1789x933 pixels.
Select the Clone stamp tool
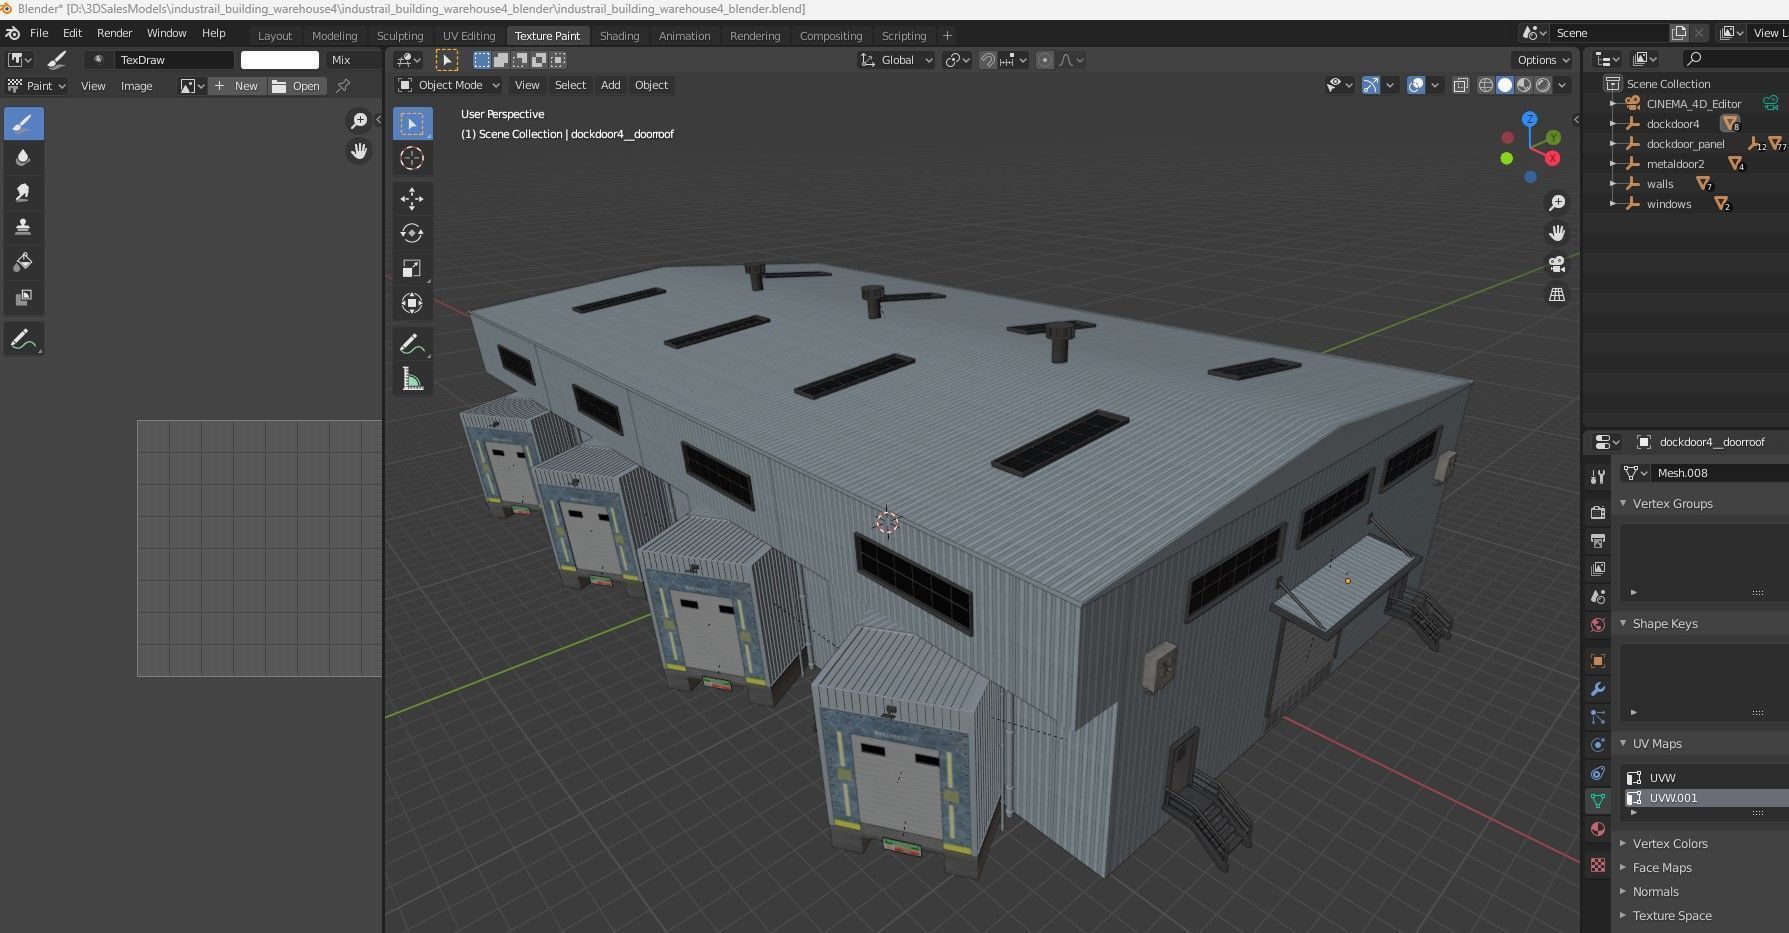click(23, 227)
